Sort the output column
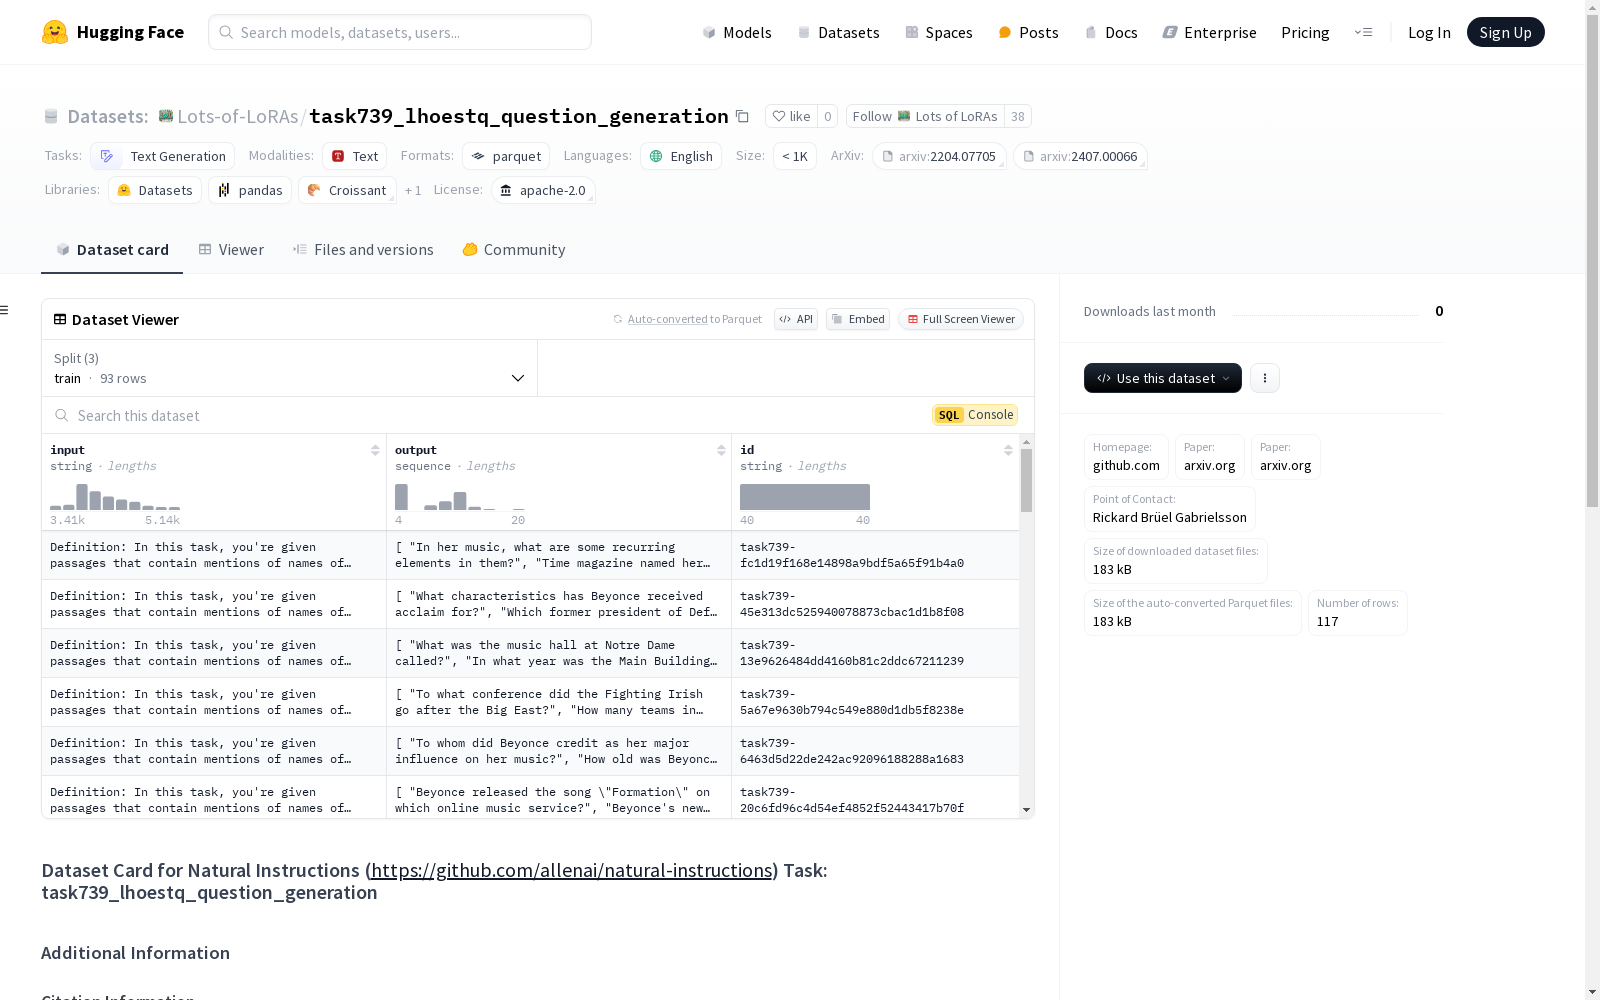 tap(721, 450)
